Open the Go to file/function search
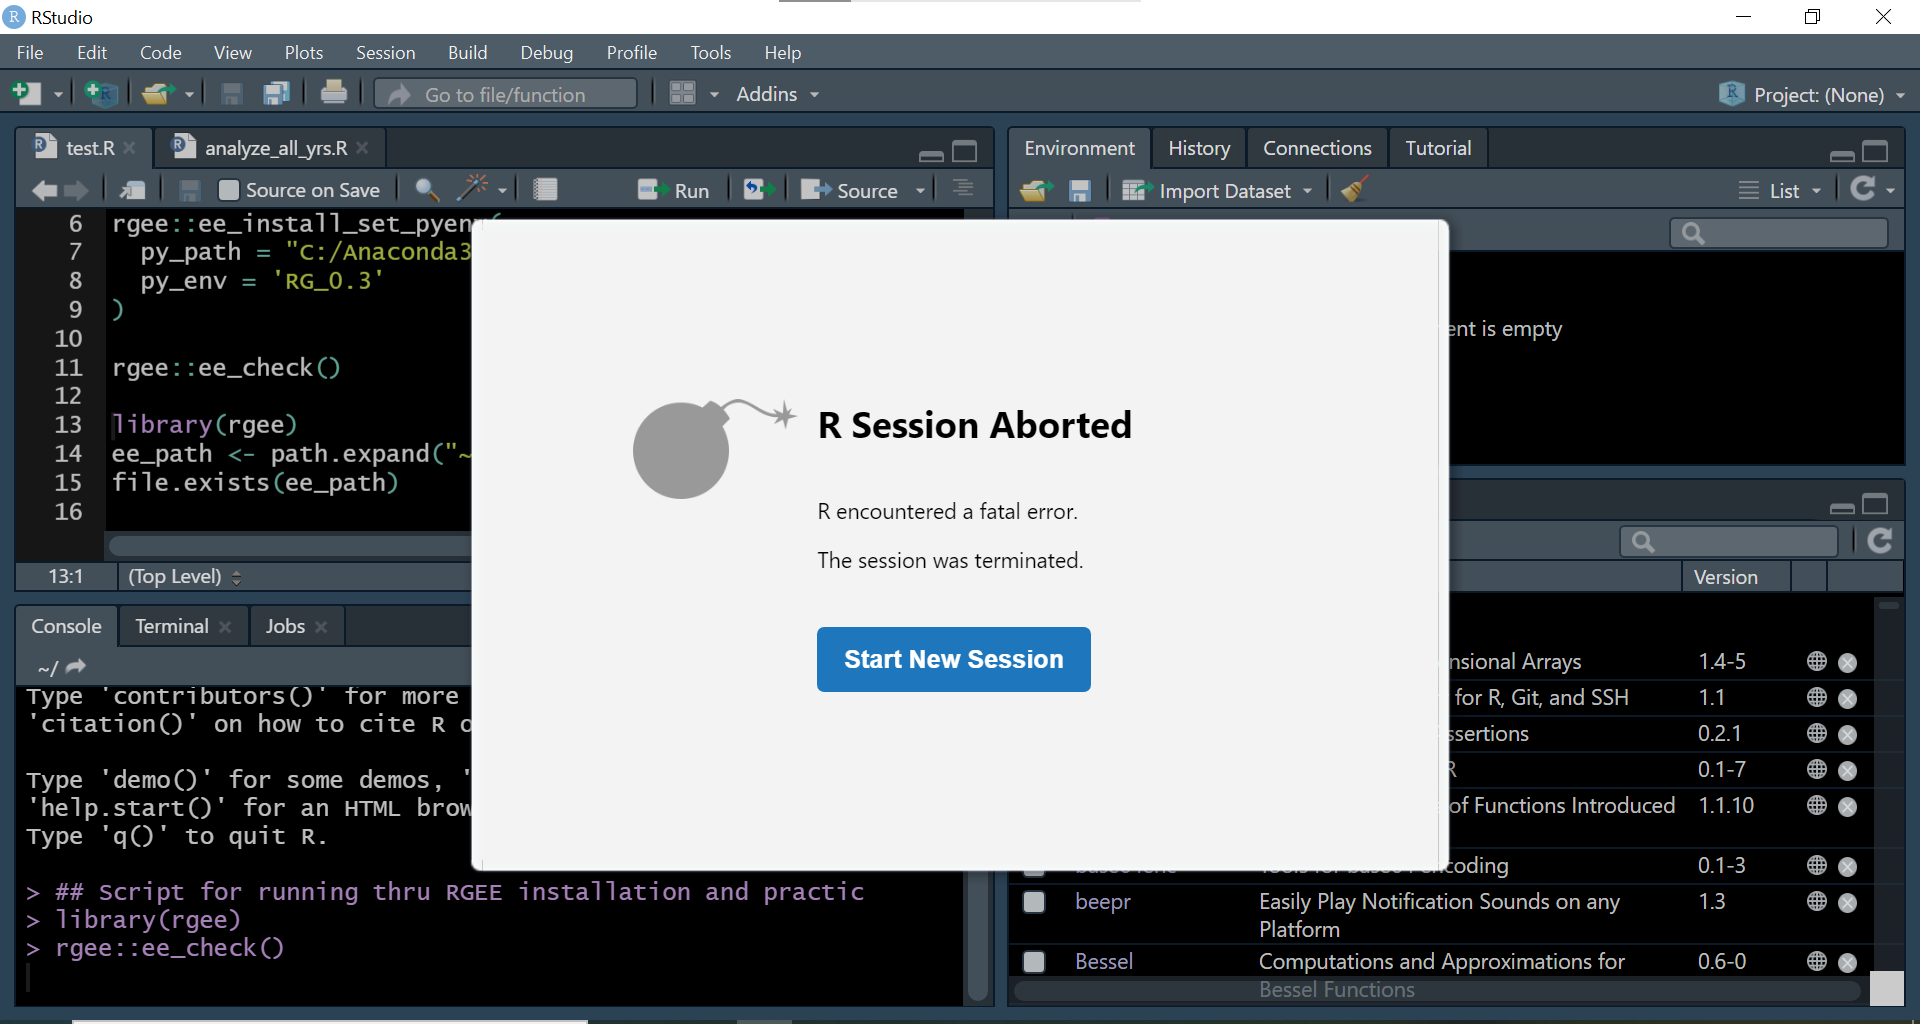Viewport: 1920px width, 1024px height. (505, 93)
